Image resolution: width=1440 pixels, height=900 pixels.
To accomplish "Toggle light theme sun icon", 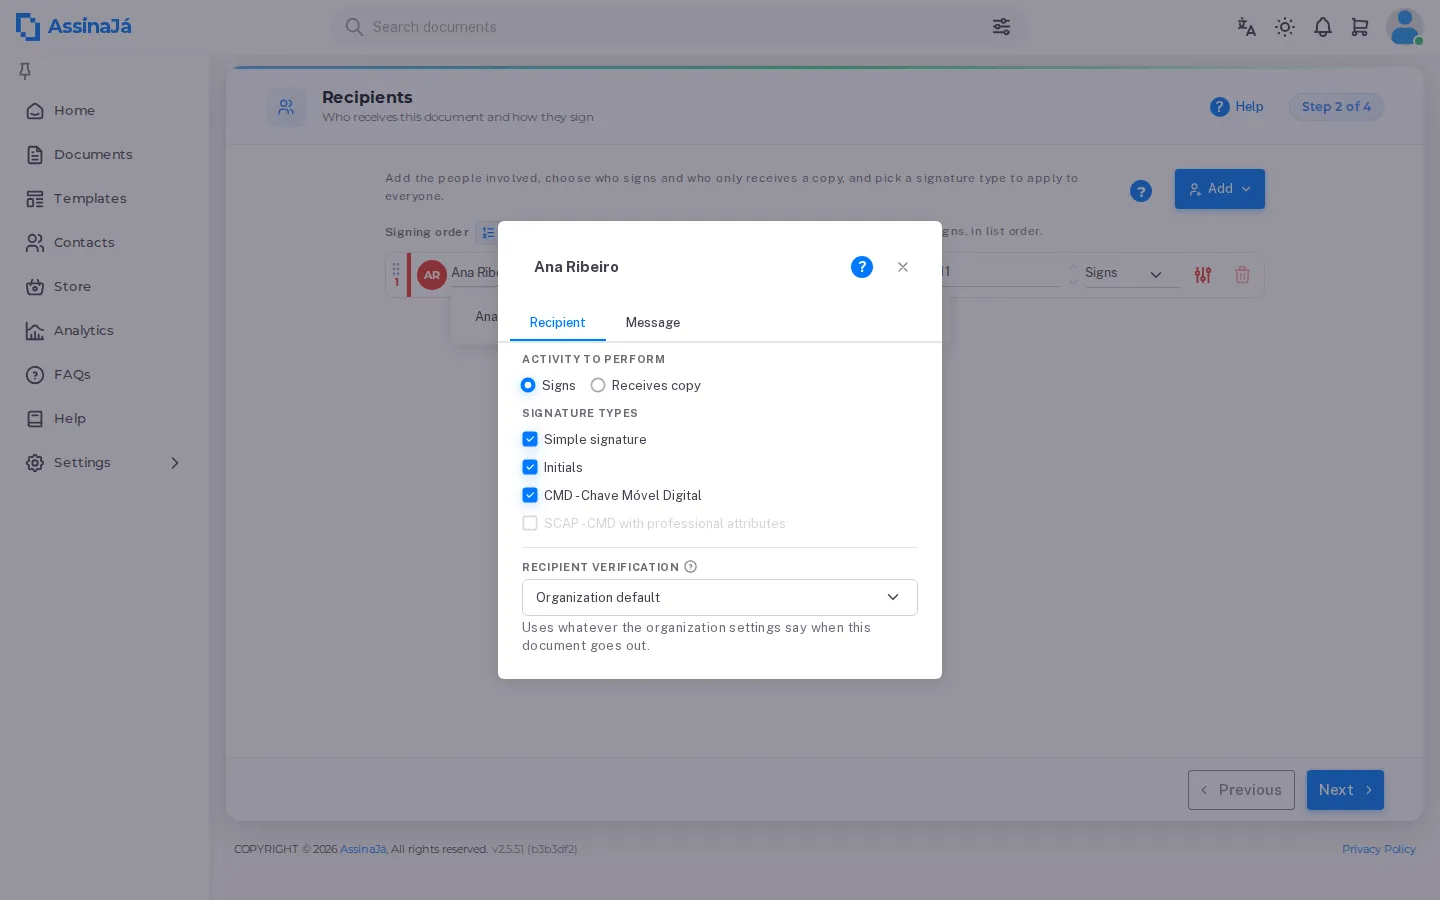I will click(1285, 27).
